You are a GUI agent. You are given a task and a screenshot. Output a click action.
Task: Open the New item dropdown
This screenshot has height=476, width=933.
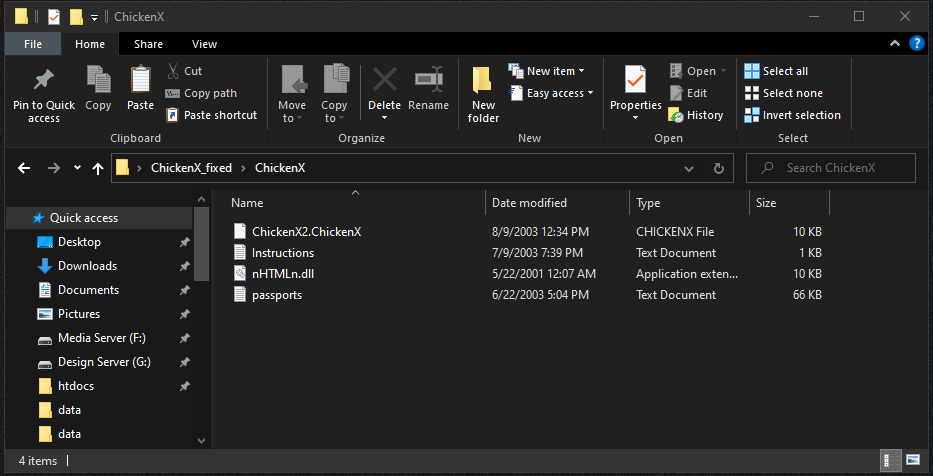point(546,71)
